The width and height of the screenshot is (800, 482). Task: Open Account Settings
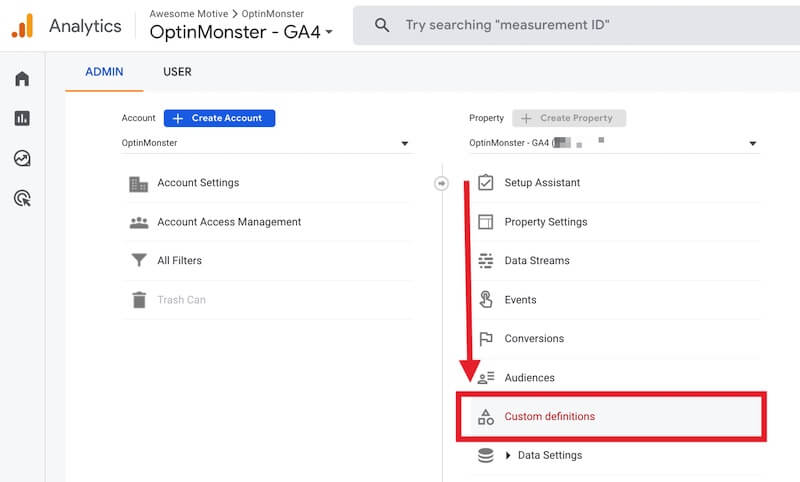coord(198,183)
